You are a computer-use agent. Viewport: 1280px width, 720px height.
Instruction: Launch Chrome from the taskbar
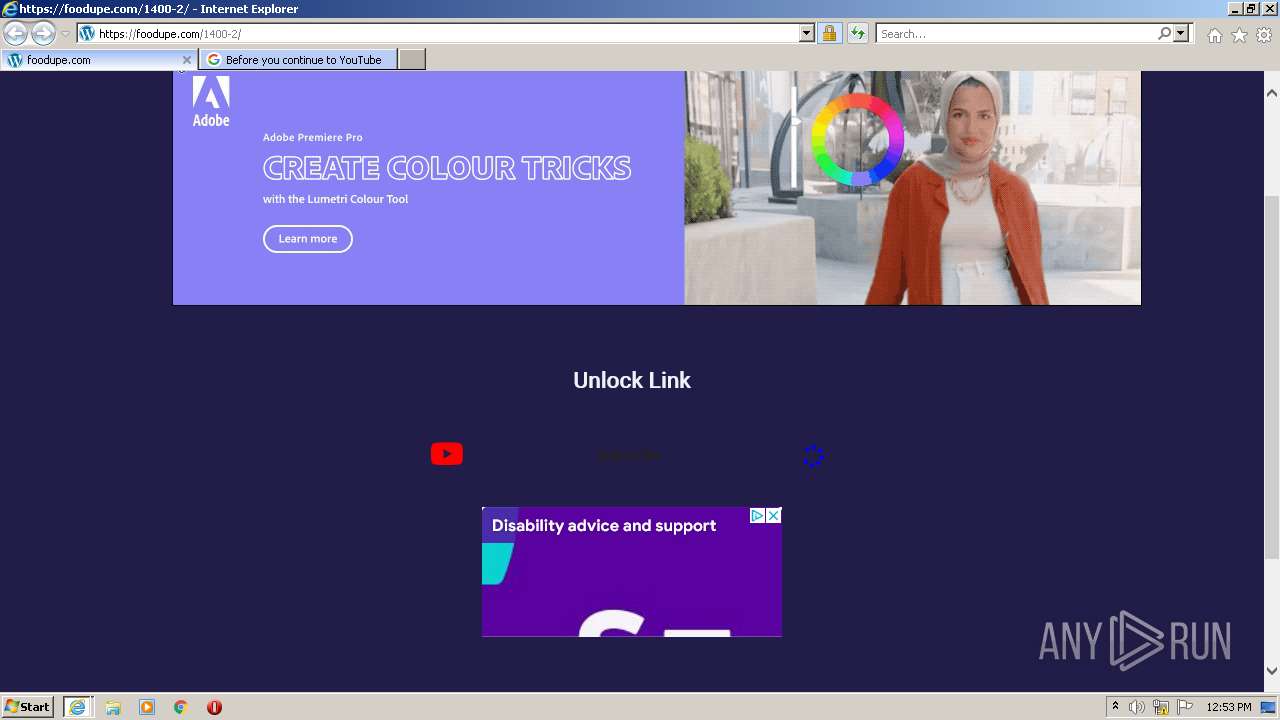(181, 707)
